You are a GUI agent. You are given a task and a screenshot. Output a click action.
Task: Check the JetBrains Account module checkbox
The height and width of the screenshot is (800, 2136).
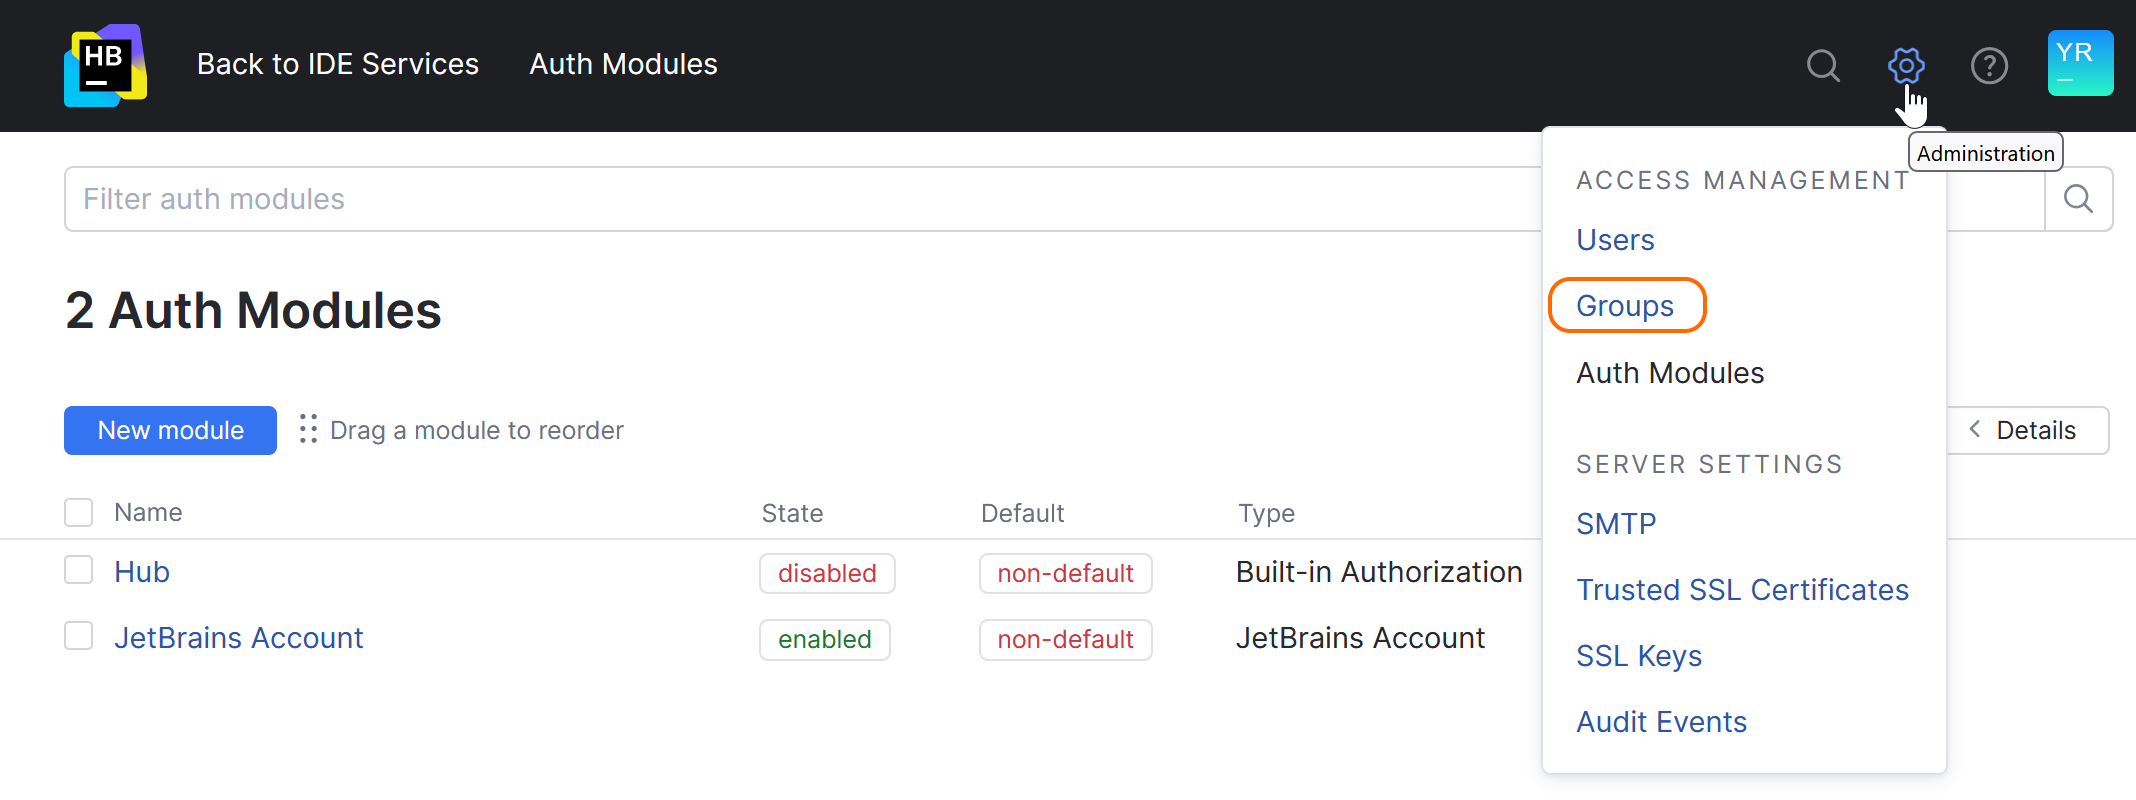[78, 636]
